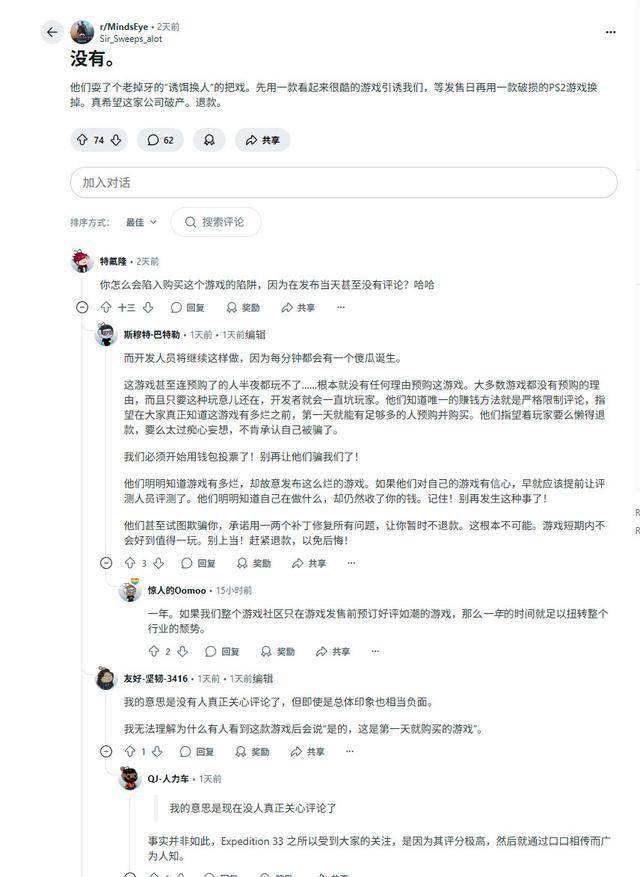Click the 搜索评论 search field
This screenshot has width=640, height=877.
(215, 222)
